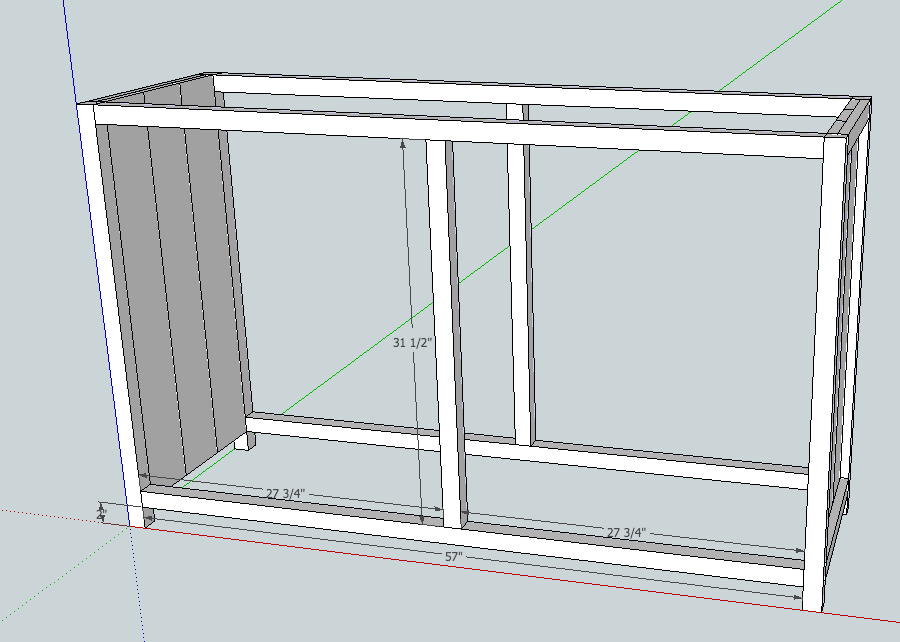Viewport: 900px width, 642px height.
Task: Click the 27 3/4" label on the right bay
Action: 627,532
